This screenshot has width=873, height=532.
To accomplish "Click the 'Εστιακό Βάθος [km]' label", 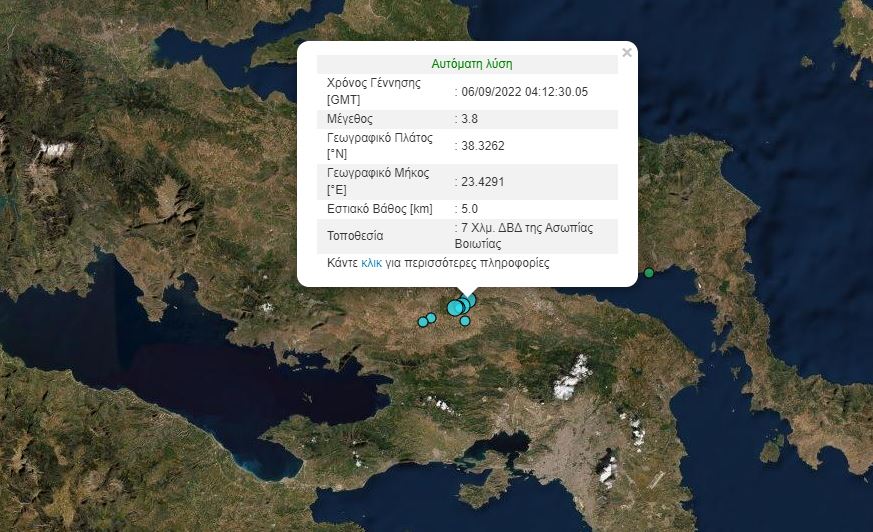I will (x=380, y=209).
